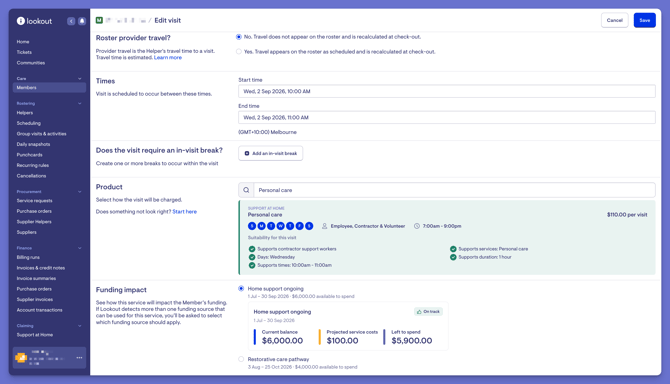The image size is (670, 384).
Task: Click the Wednesday day badge on Personal care
Action: click(x=280, y=226)
